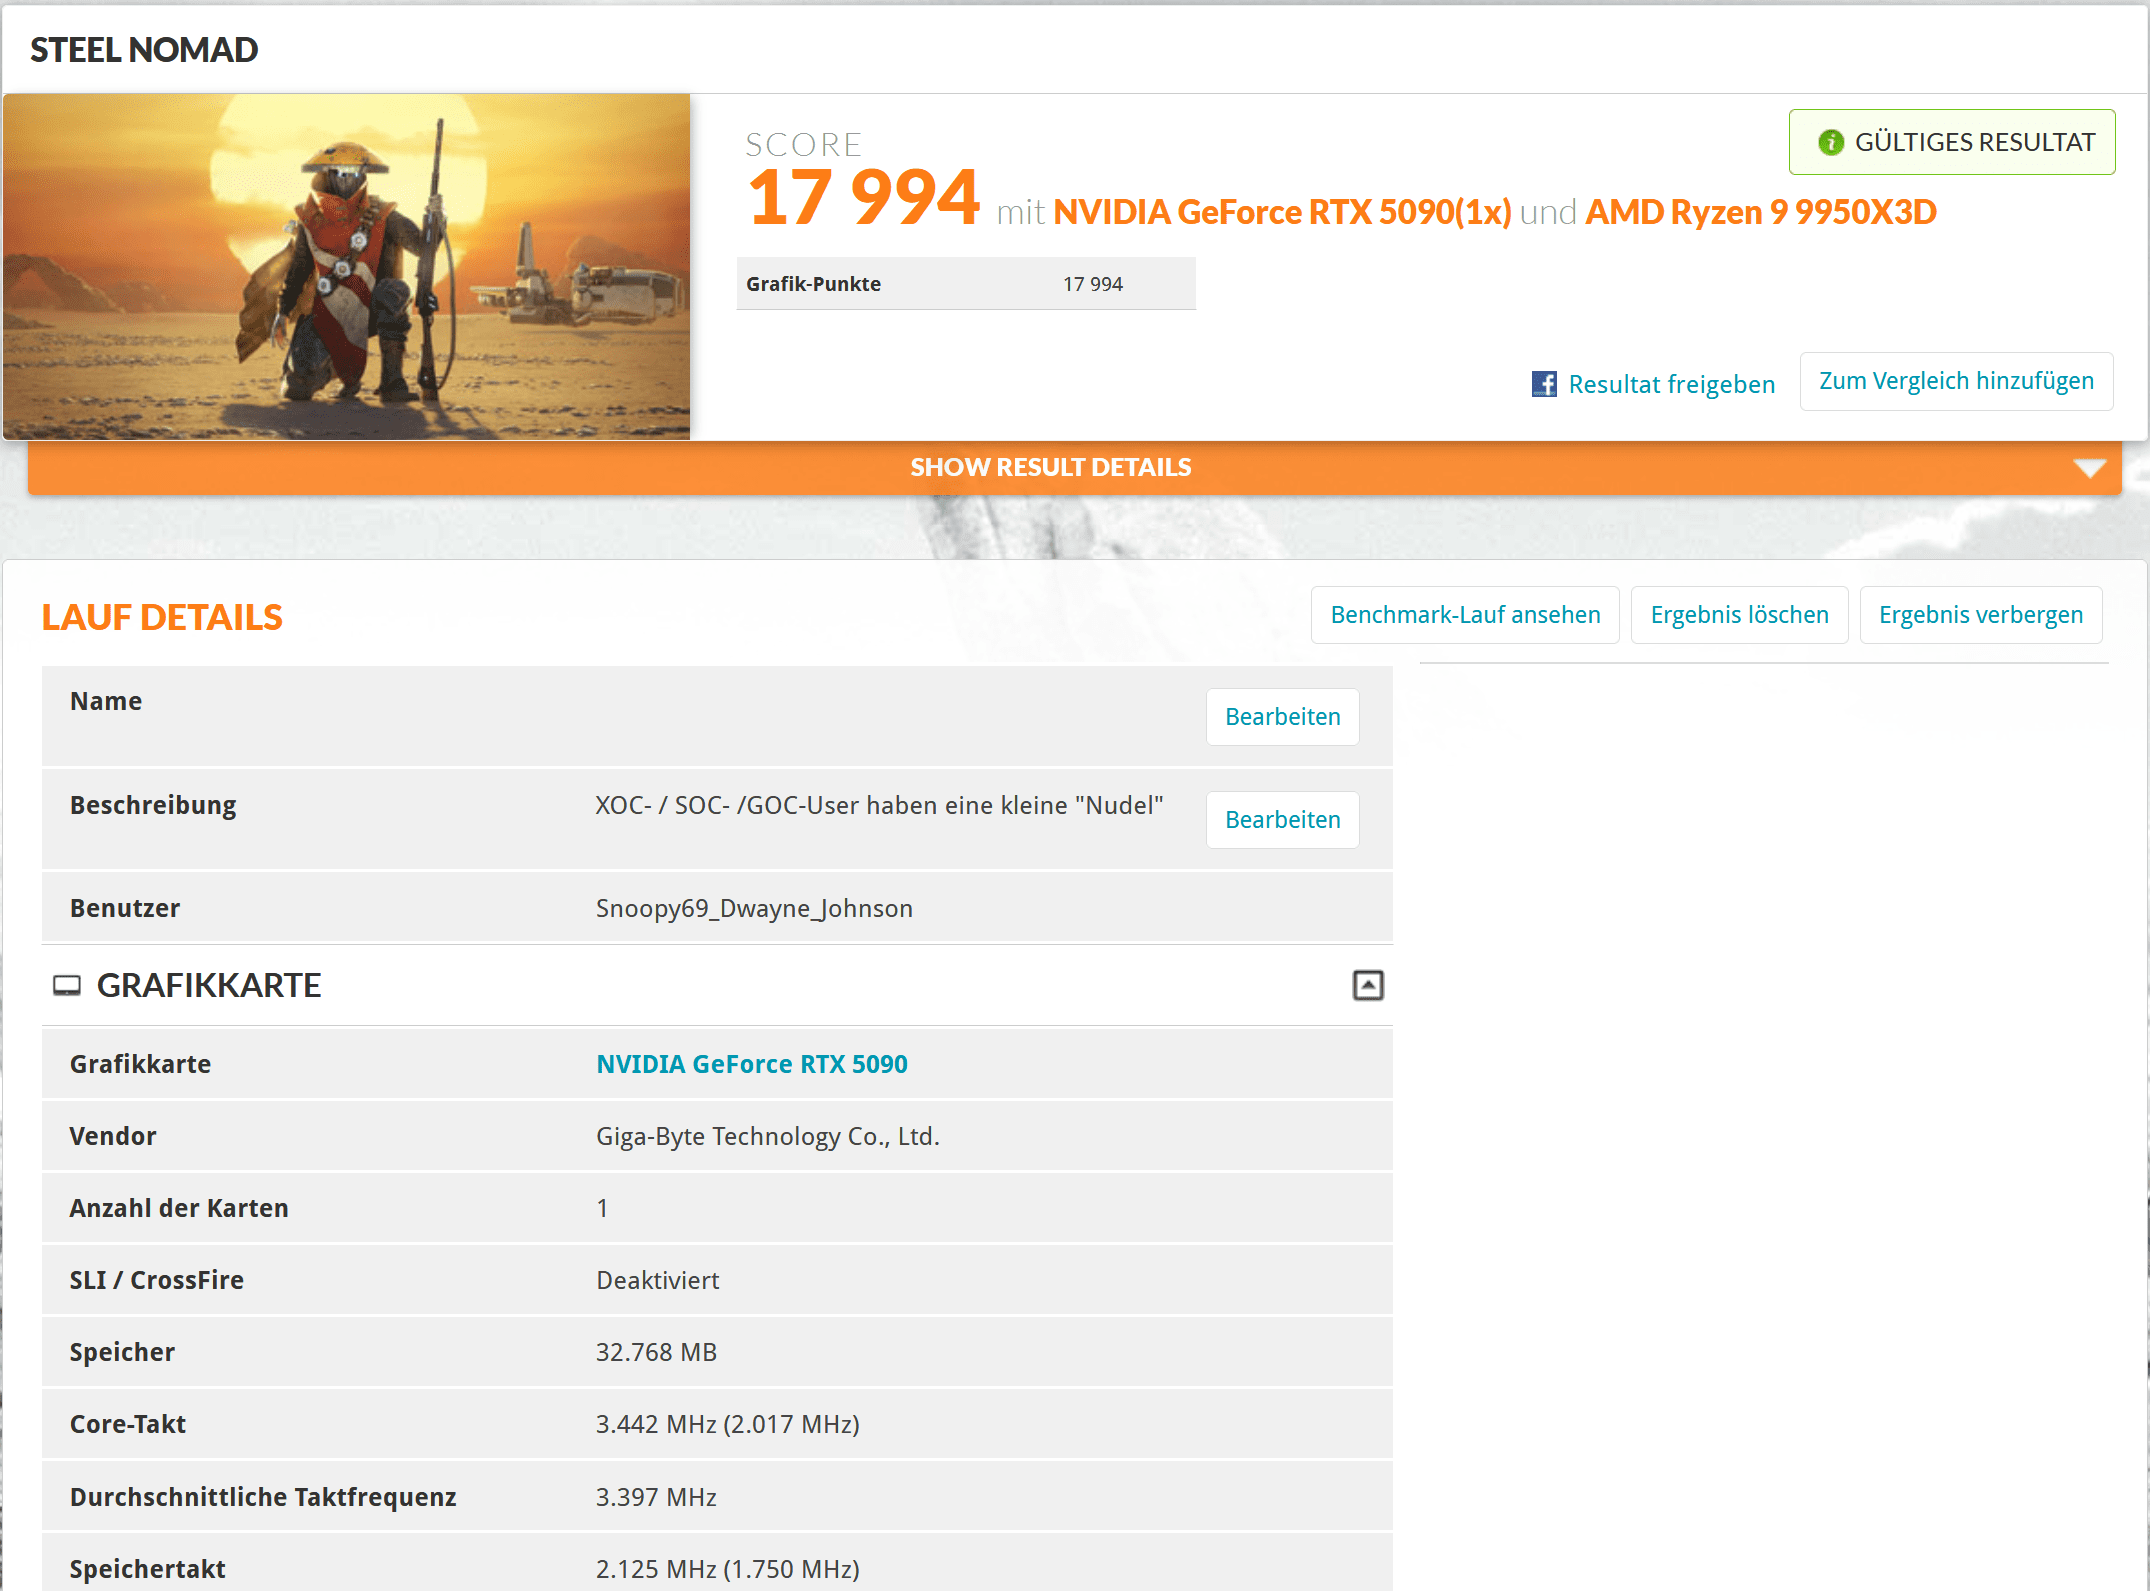Click the orange RTX 5090(1x) headline link
The height and width of the screenshot is (1591, 2150).
click(x=1281, y=212)
